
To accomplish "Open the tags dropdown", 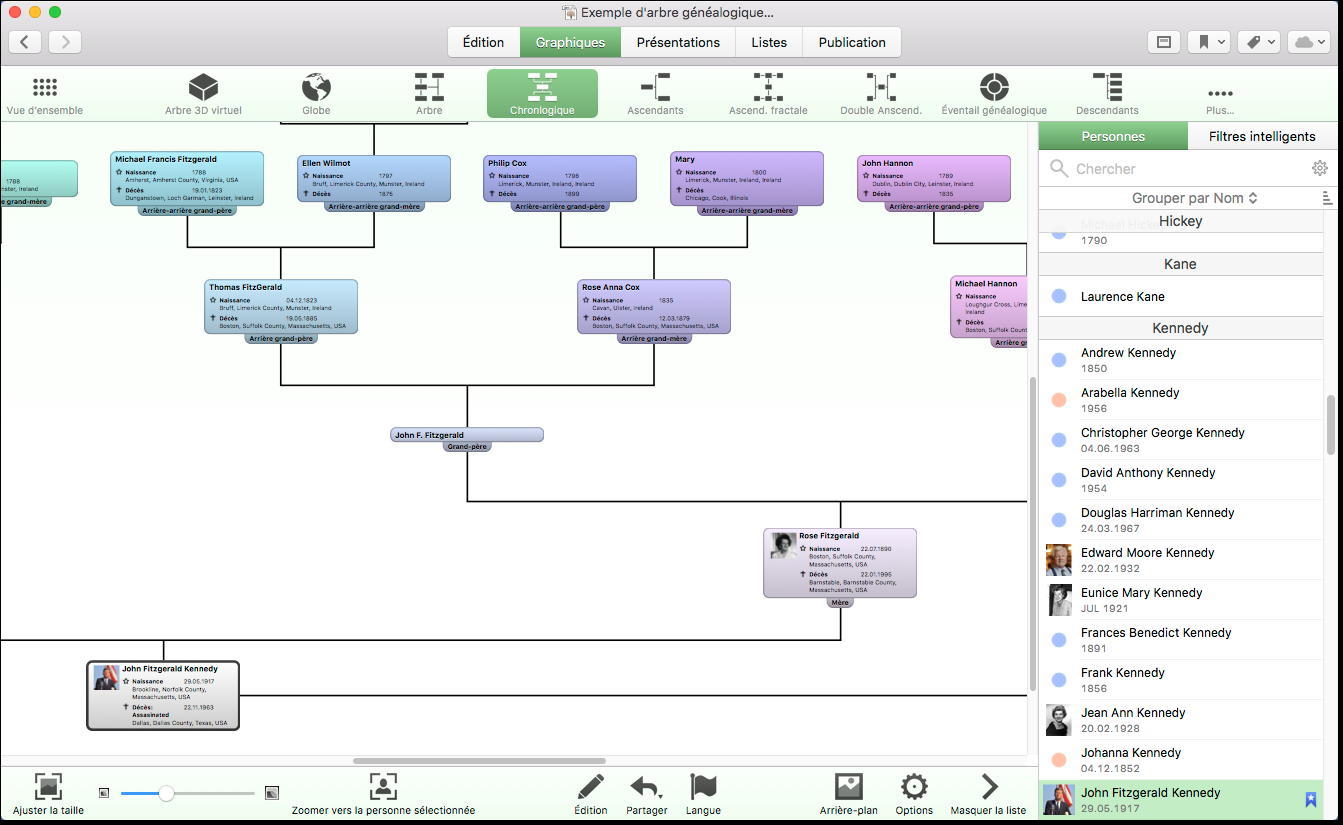I will 1259,42.
